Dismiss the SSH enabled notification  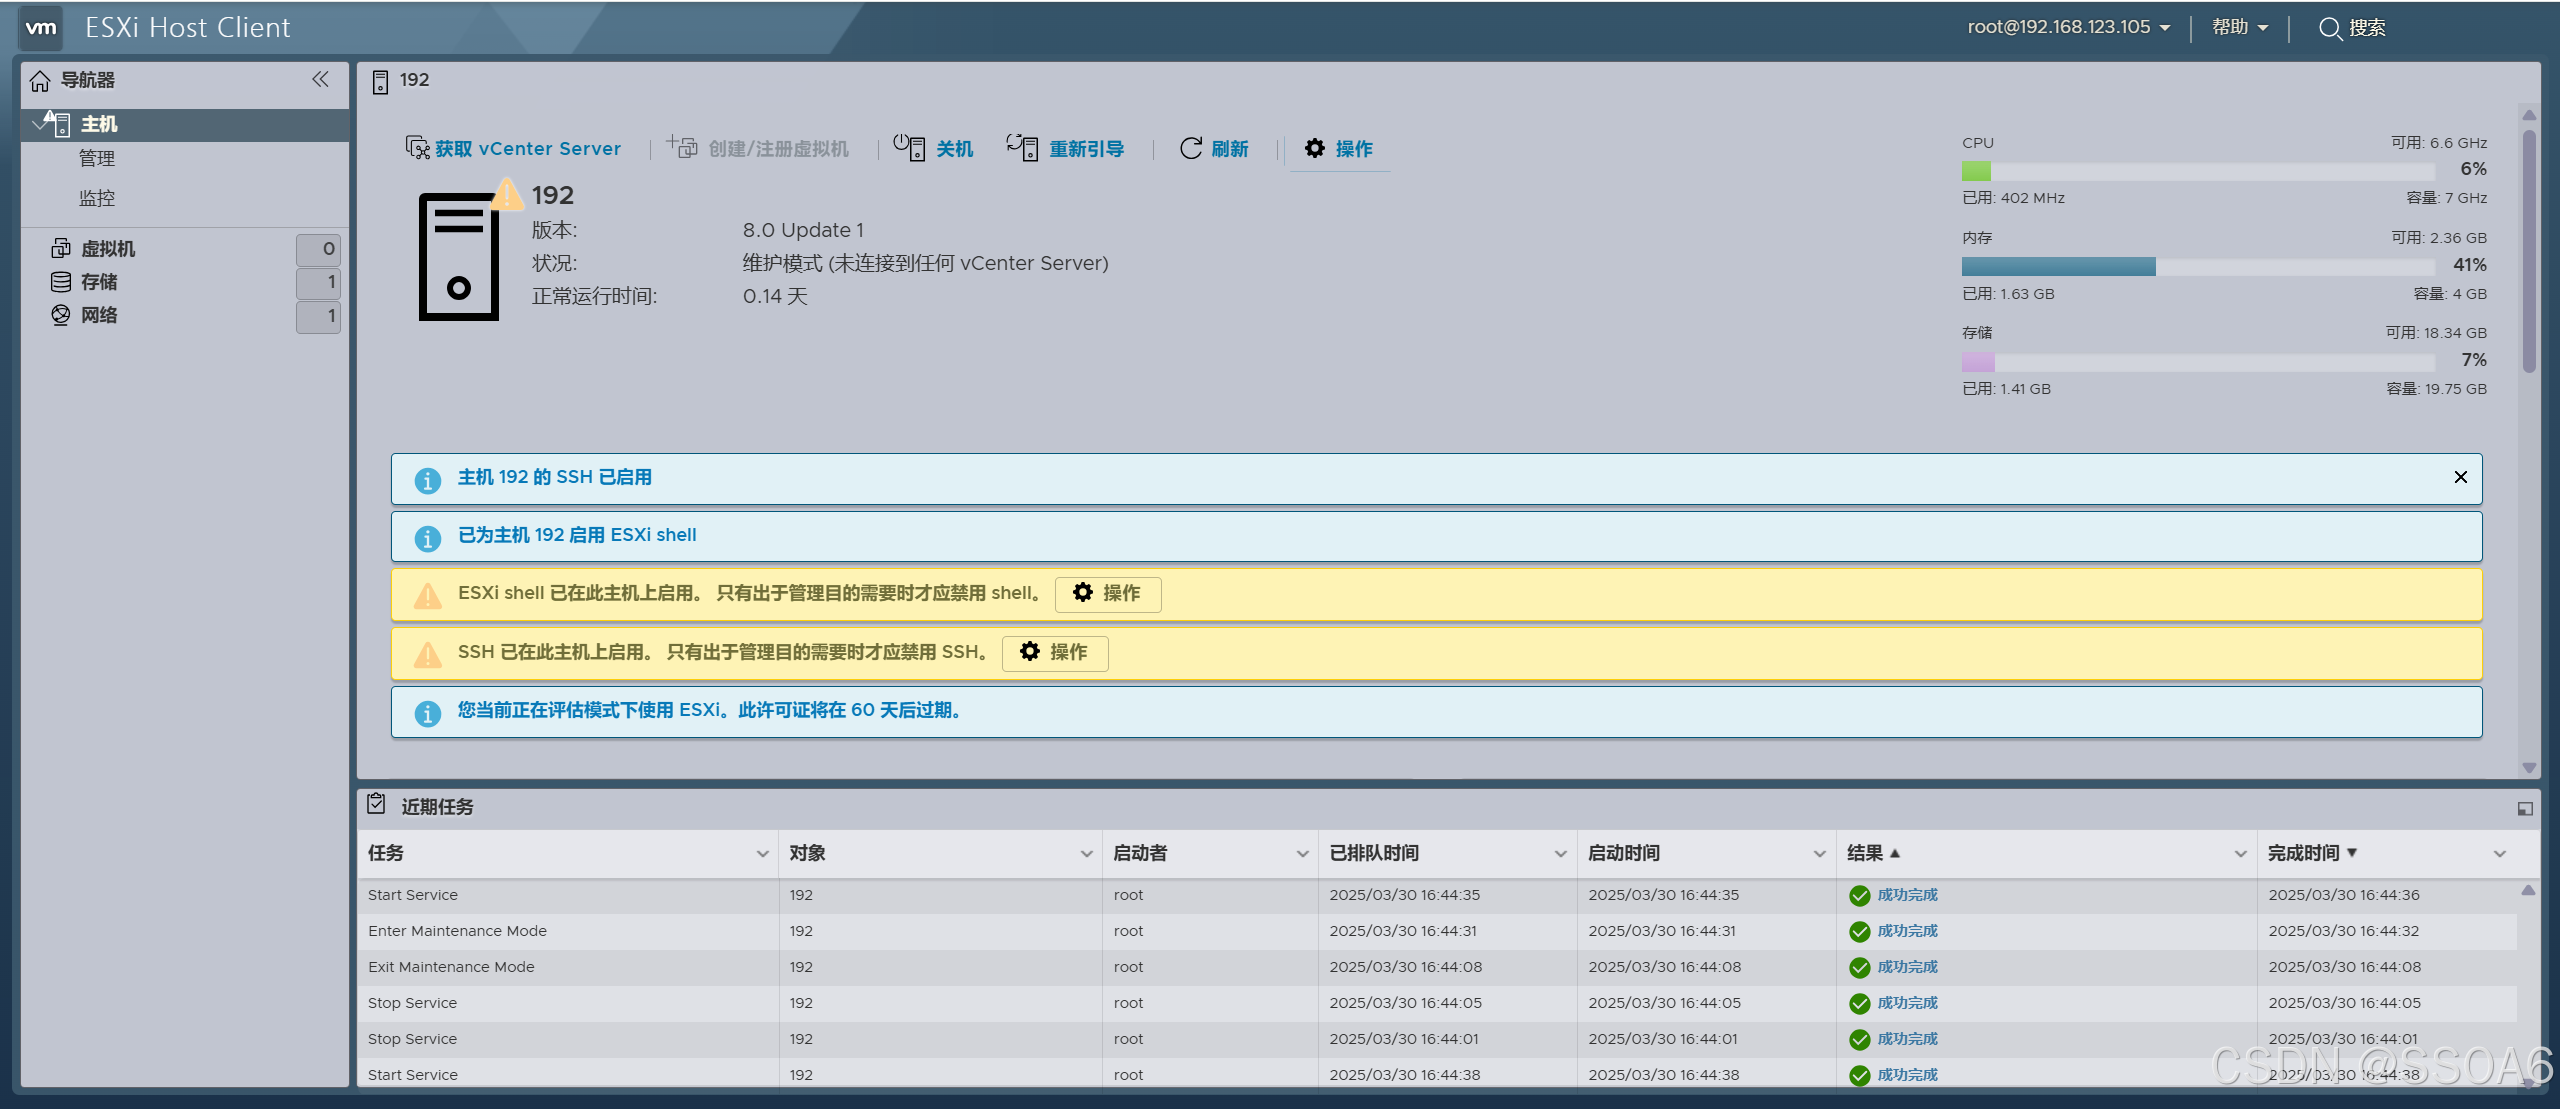[2460, 477]
